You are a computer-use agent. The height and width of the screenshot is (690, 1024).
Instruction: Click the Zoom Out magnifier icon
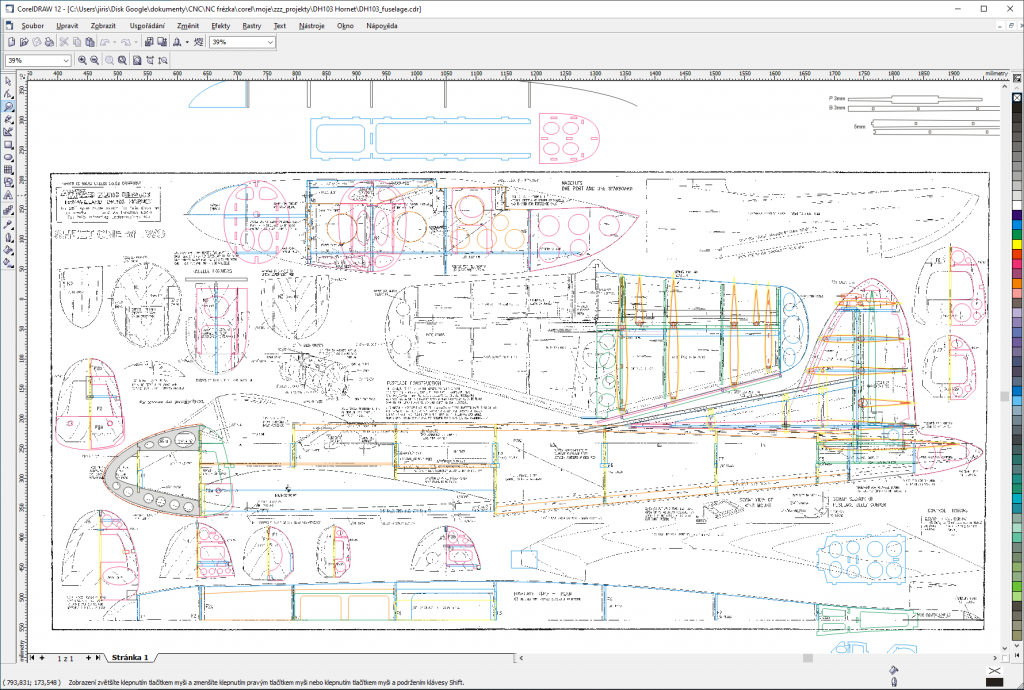[x=95, y=60]
